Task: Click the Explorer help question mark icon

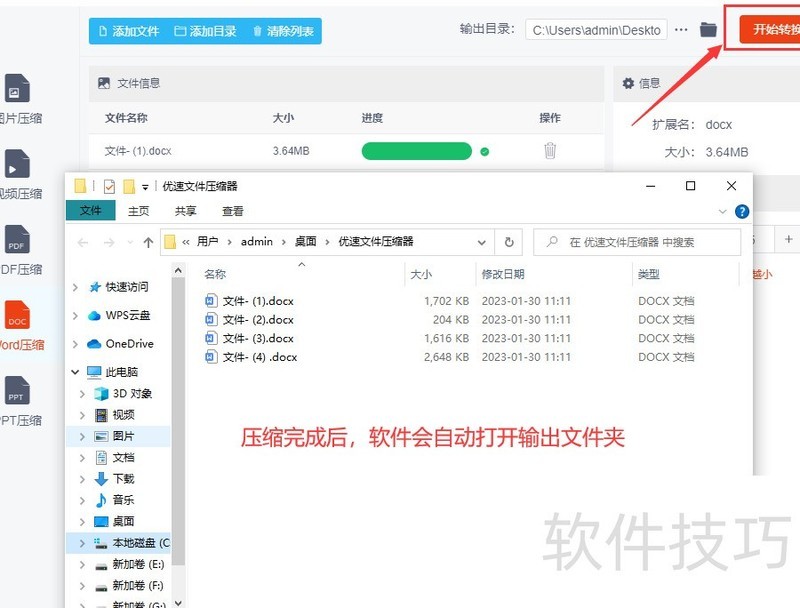Action: pyautogui.click(x=742, y=211)
